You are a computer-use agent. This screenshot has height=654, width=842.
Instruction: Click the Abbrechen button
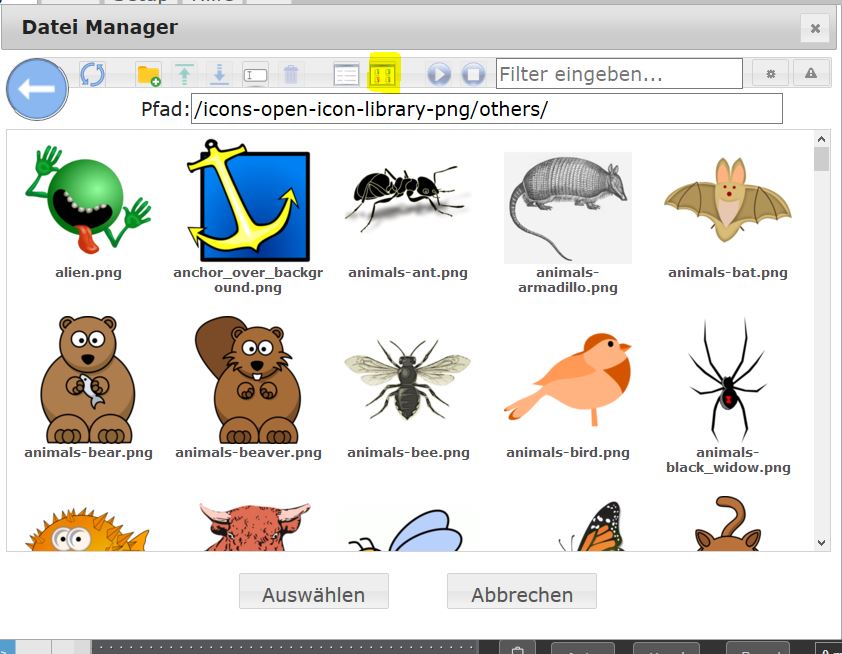521,594
